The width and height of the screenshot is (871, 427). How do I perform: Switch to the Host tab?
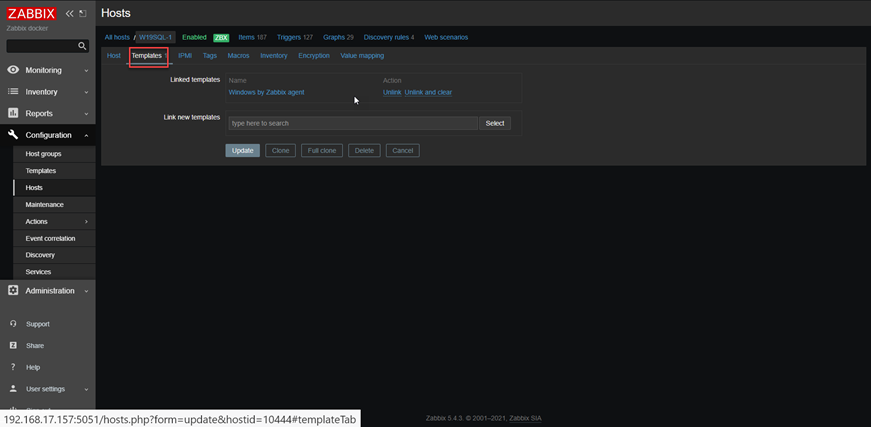(114, 56)
